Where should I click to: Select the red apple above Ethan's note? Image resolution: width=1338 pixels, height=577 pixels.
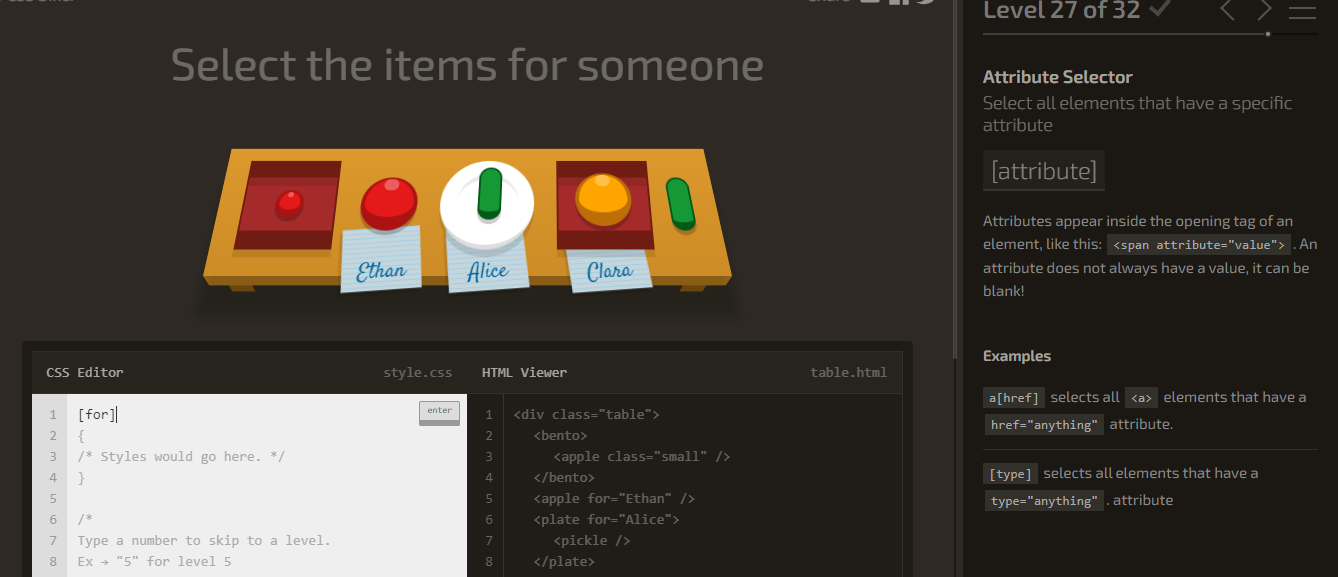[x=389, y=203]
